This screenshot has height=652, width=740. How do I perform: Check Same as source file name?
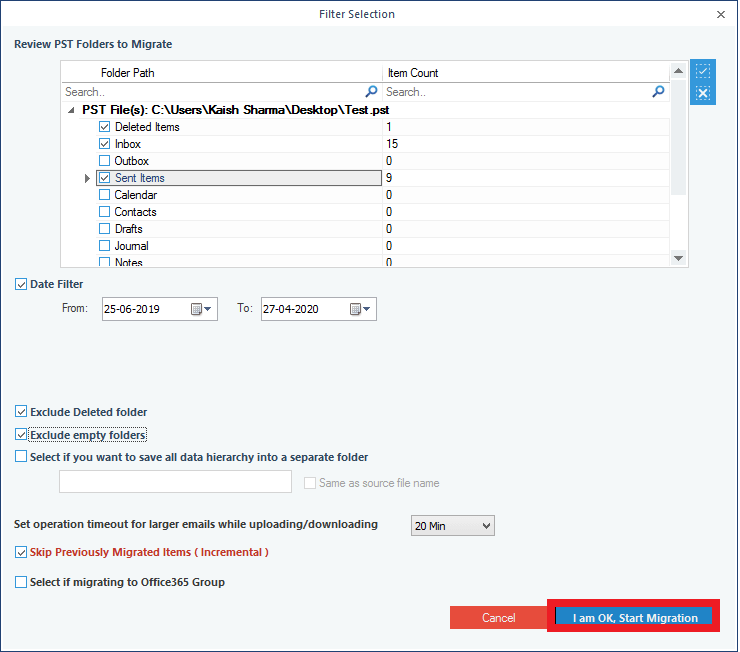click(310, 483)
